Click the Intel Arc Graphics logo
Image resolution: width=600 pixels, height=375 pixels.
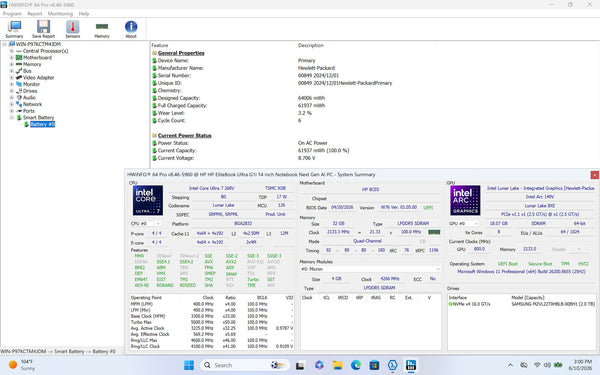465,200
